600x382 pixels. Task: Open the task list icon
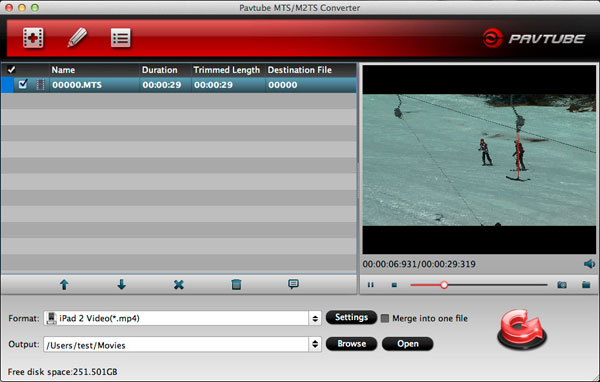tap(121, 38)
